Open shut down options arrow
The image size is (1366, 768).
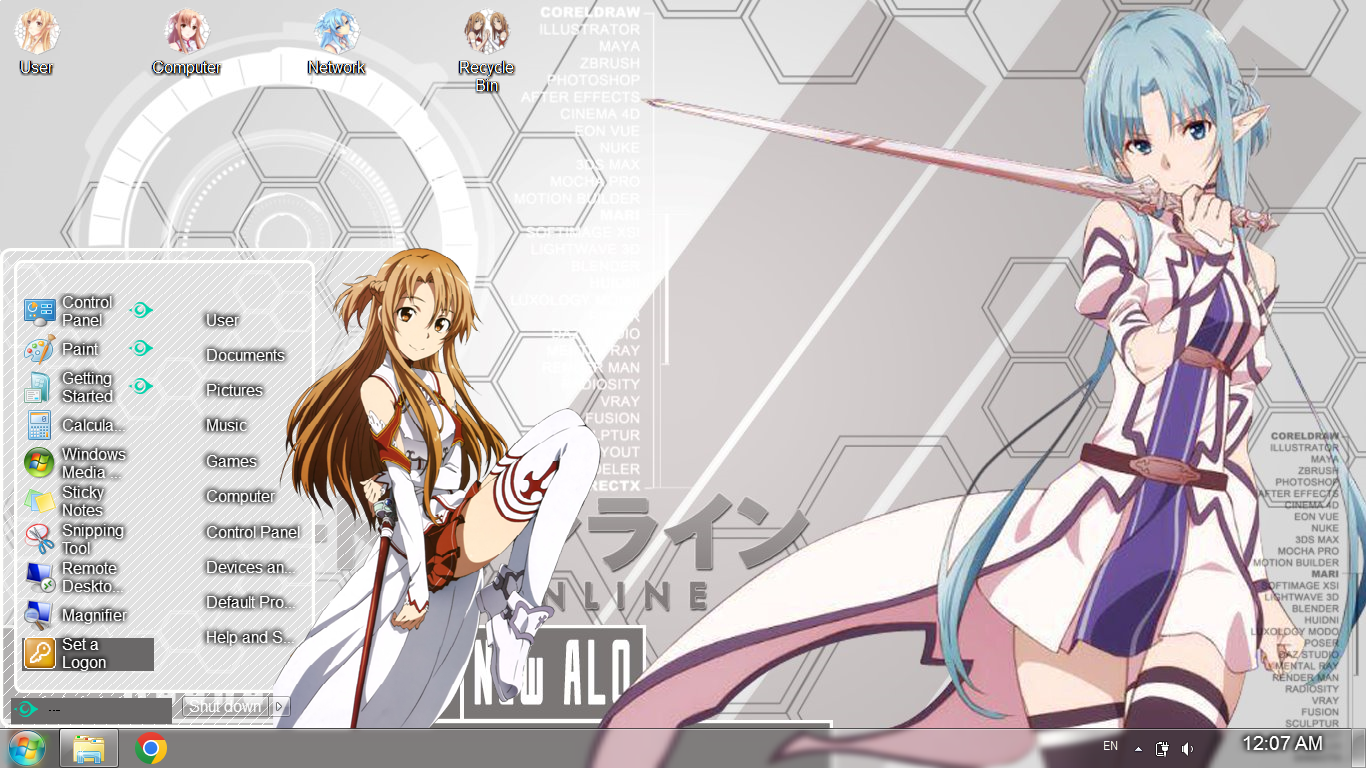(280, 707)
